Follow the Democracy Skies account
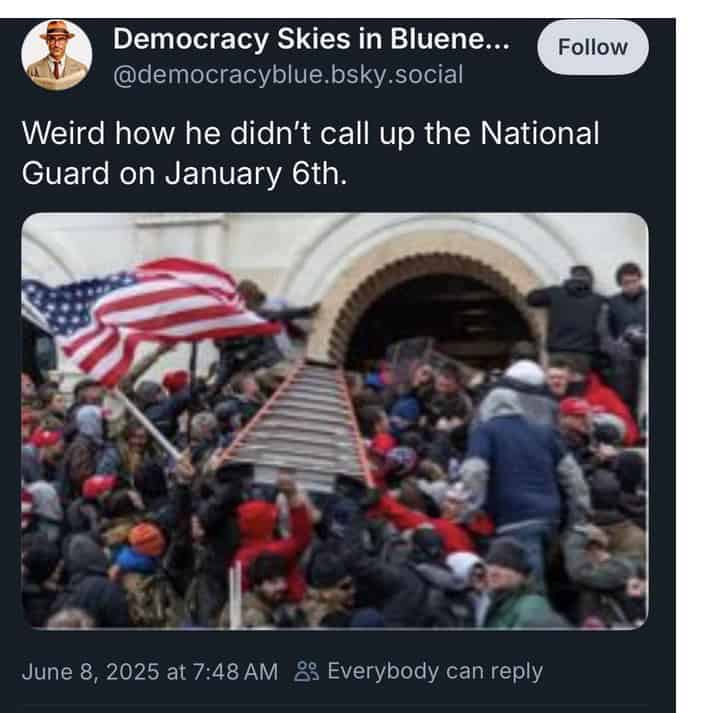This screenshot has width=713, height=713. (x=592, y=47)
